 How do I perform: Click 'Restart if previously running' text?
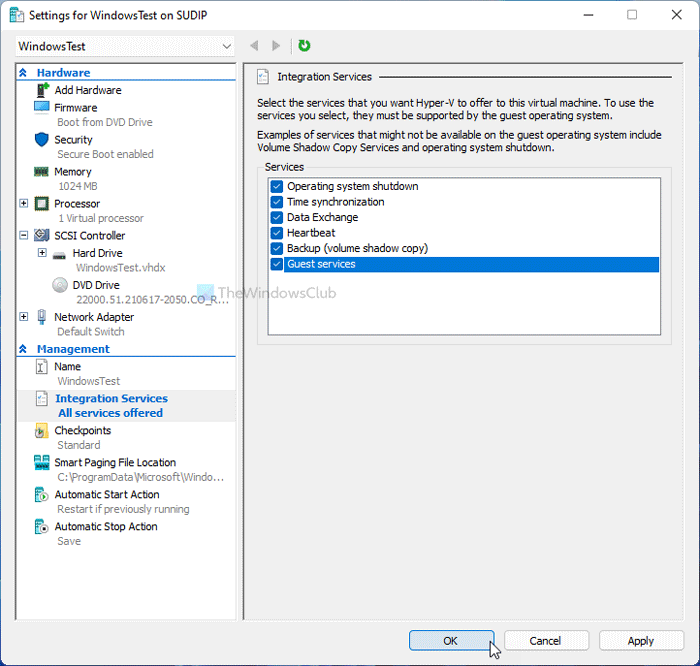coord(123,509)
